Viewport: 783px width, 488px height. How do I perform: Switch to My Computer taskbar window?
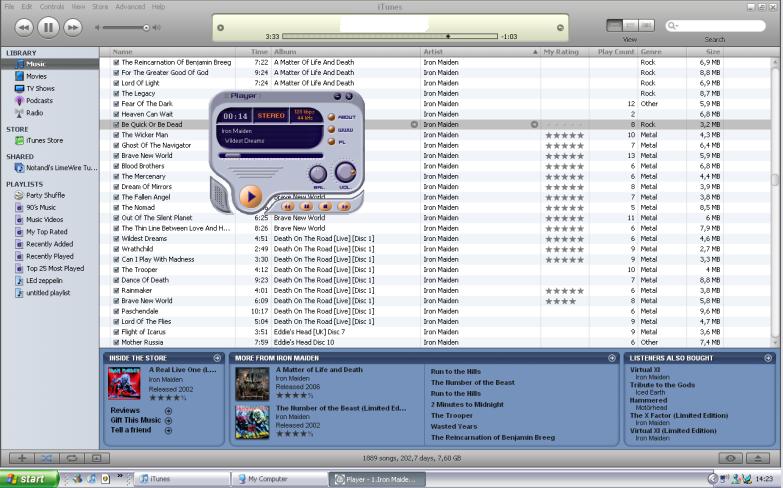[280, 479]
